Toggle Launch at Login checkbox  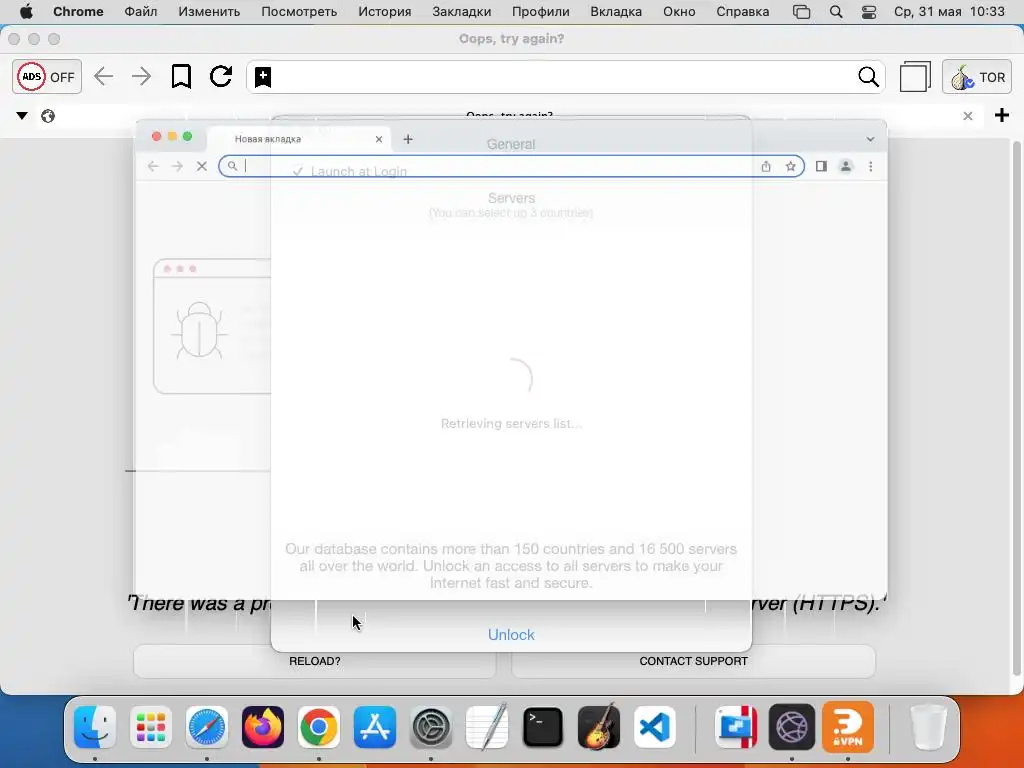(298, 172)
